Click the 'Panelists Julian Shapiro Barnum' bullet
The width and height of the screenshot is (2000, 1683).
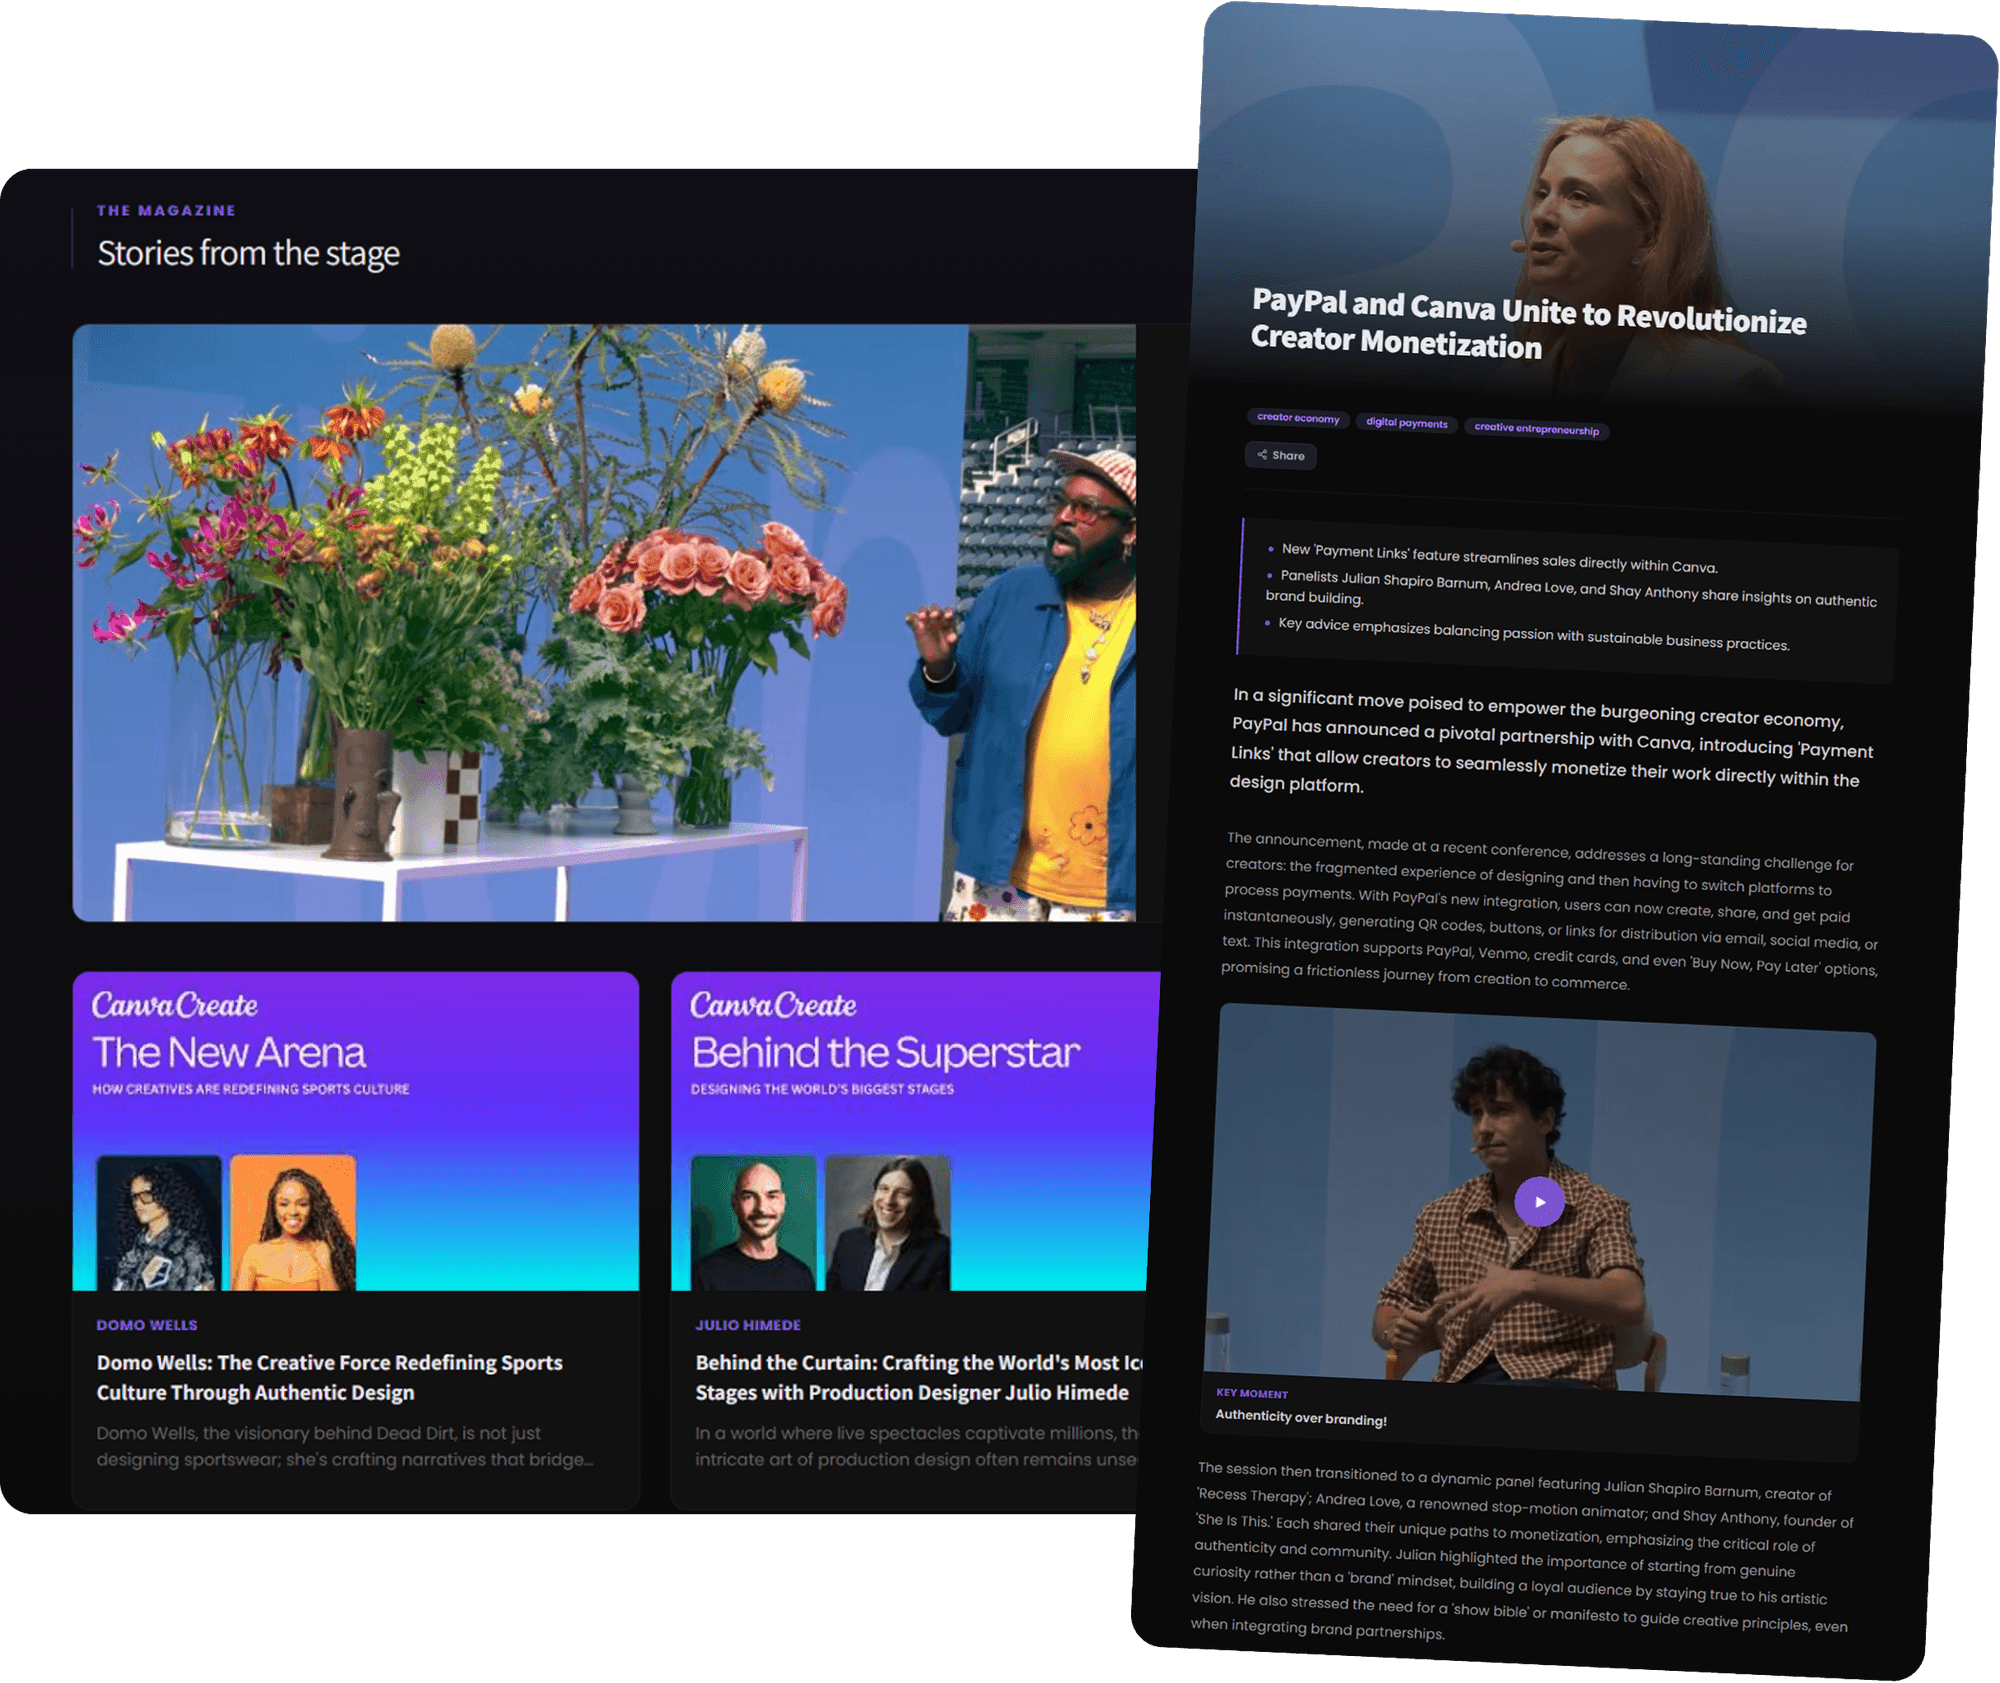[1570, 589]
